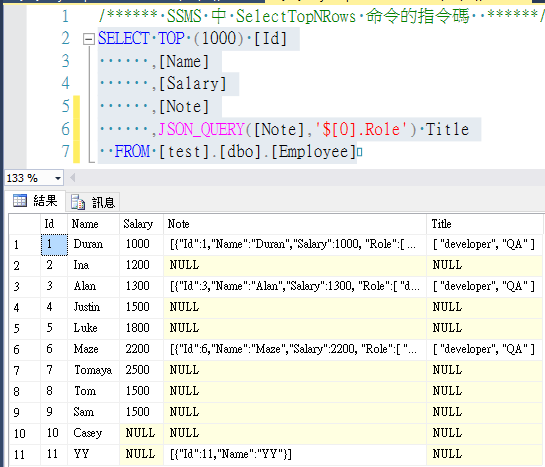The height and width of the screenshot is (467, 545).
Task: Click the Tomaya name cell
Action: tap(93, 370)
